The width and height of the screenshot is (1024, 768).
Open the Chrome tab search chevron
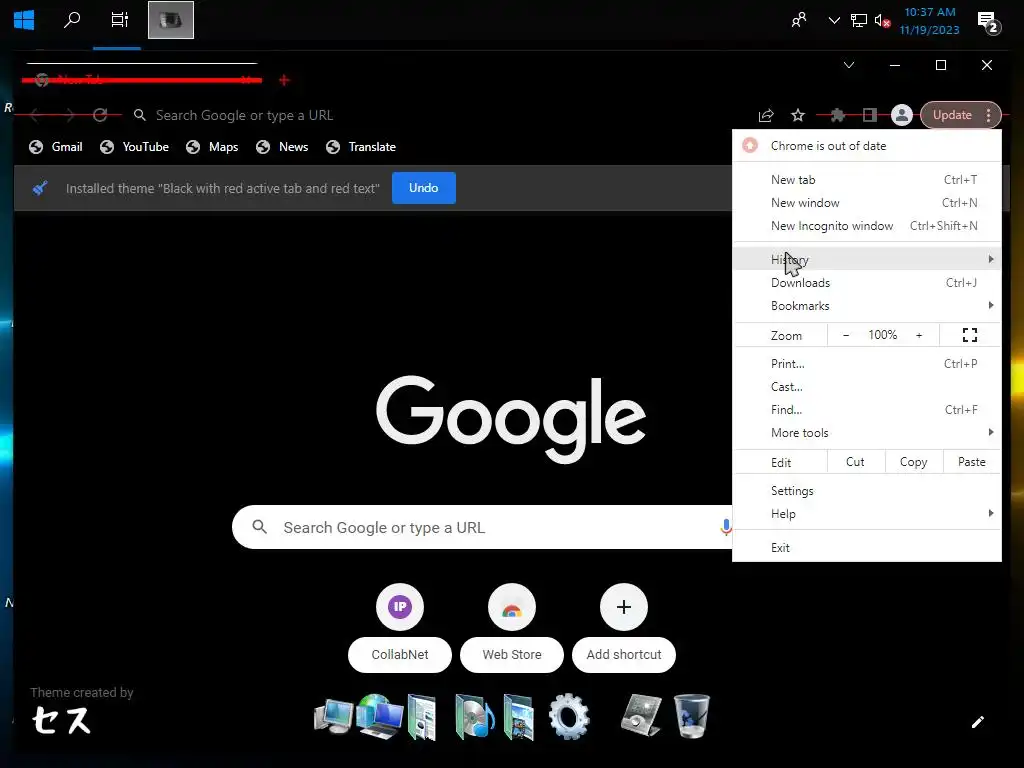(x=849, y=65)
